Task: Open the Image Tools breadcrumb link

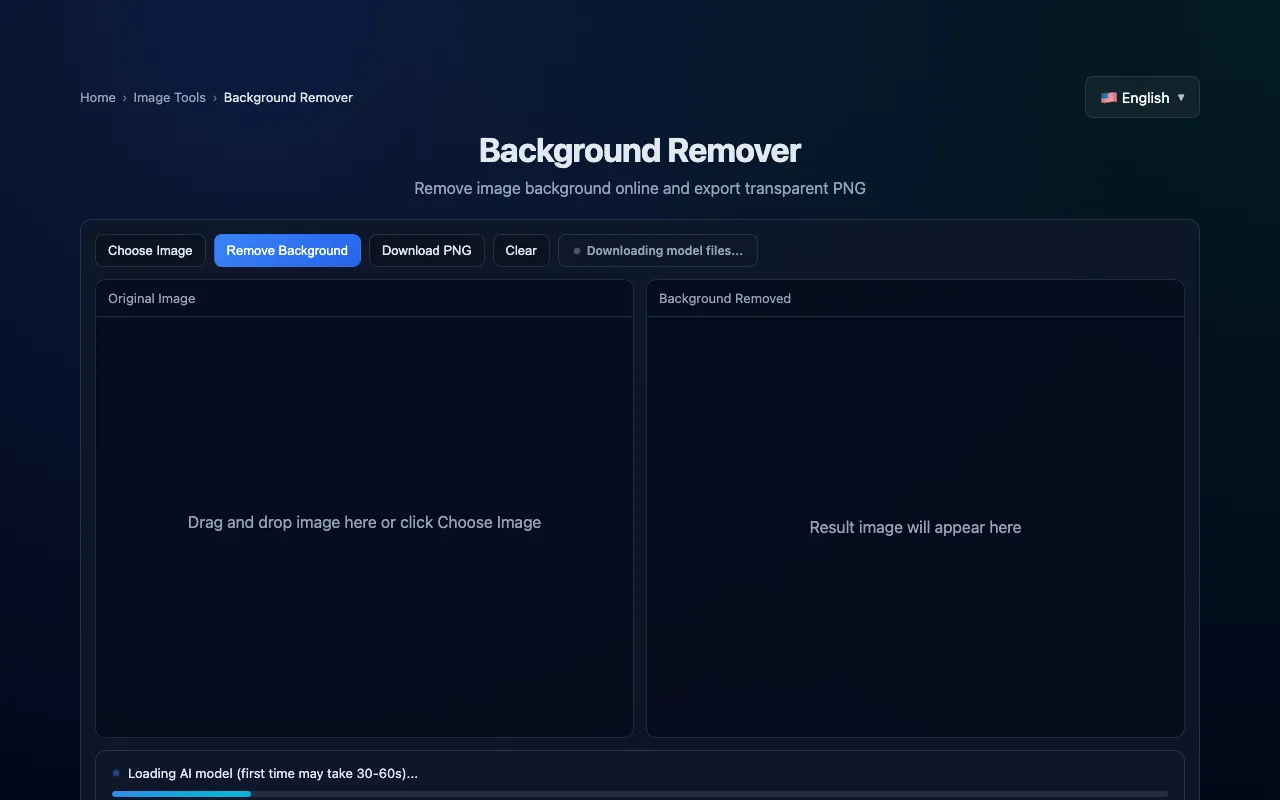Action: click(x=170, y=97)
